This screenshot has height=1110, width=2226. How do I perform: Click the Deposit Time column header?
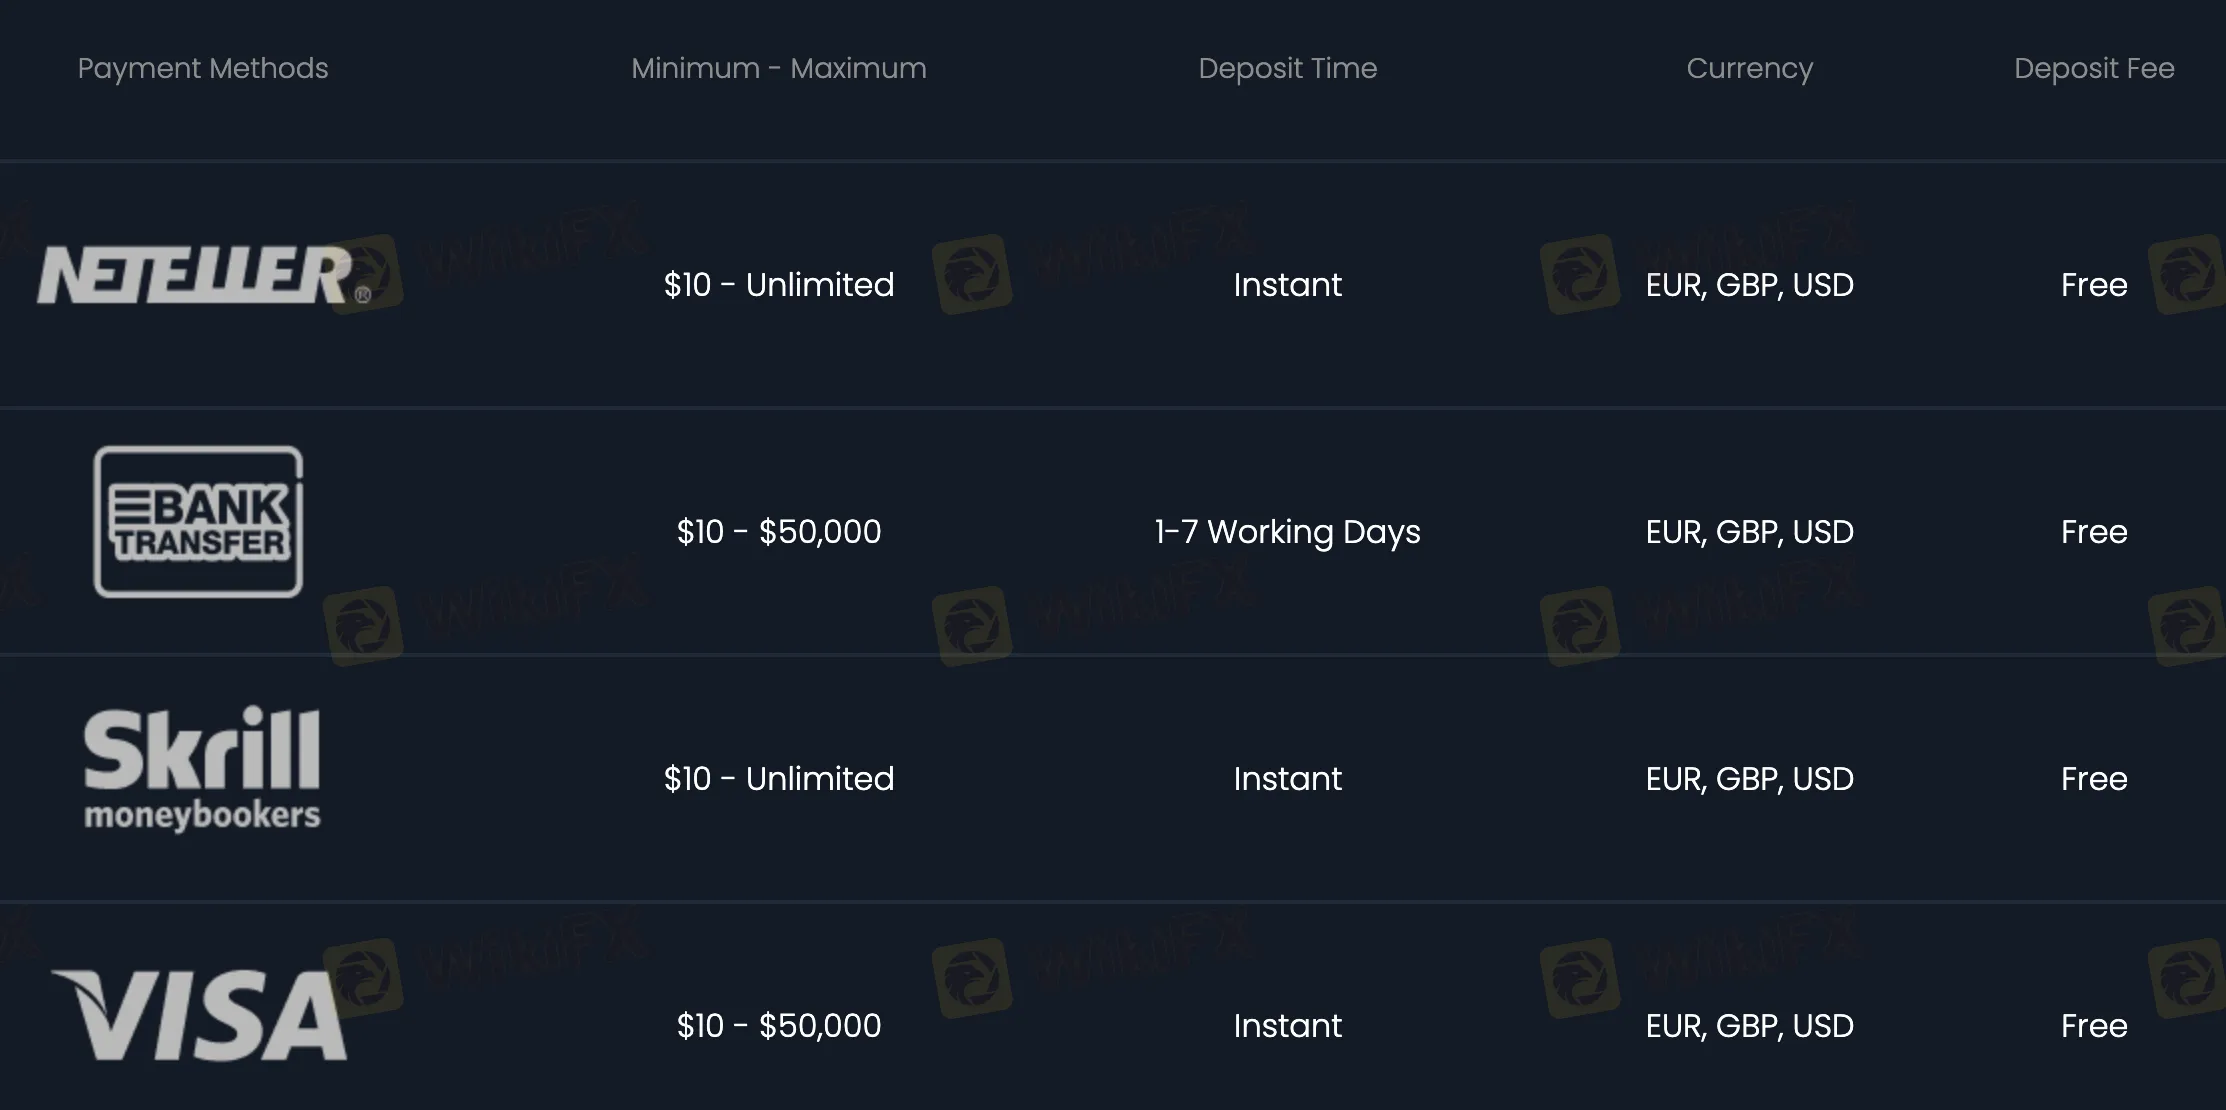[x=1288, y=68]
